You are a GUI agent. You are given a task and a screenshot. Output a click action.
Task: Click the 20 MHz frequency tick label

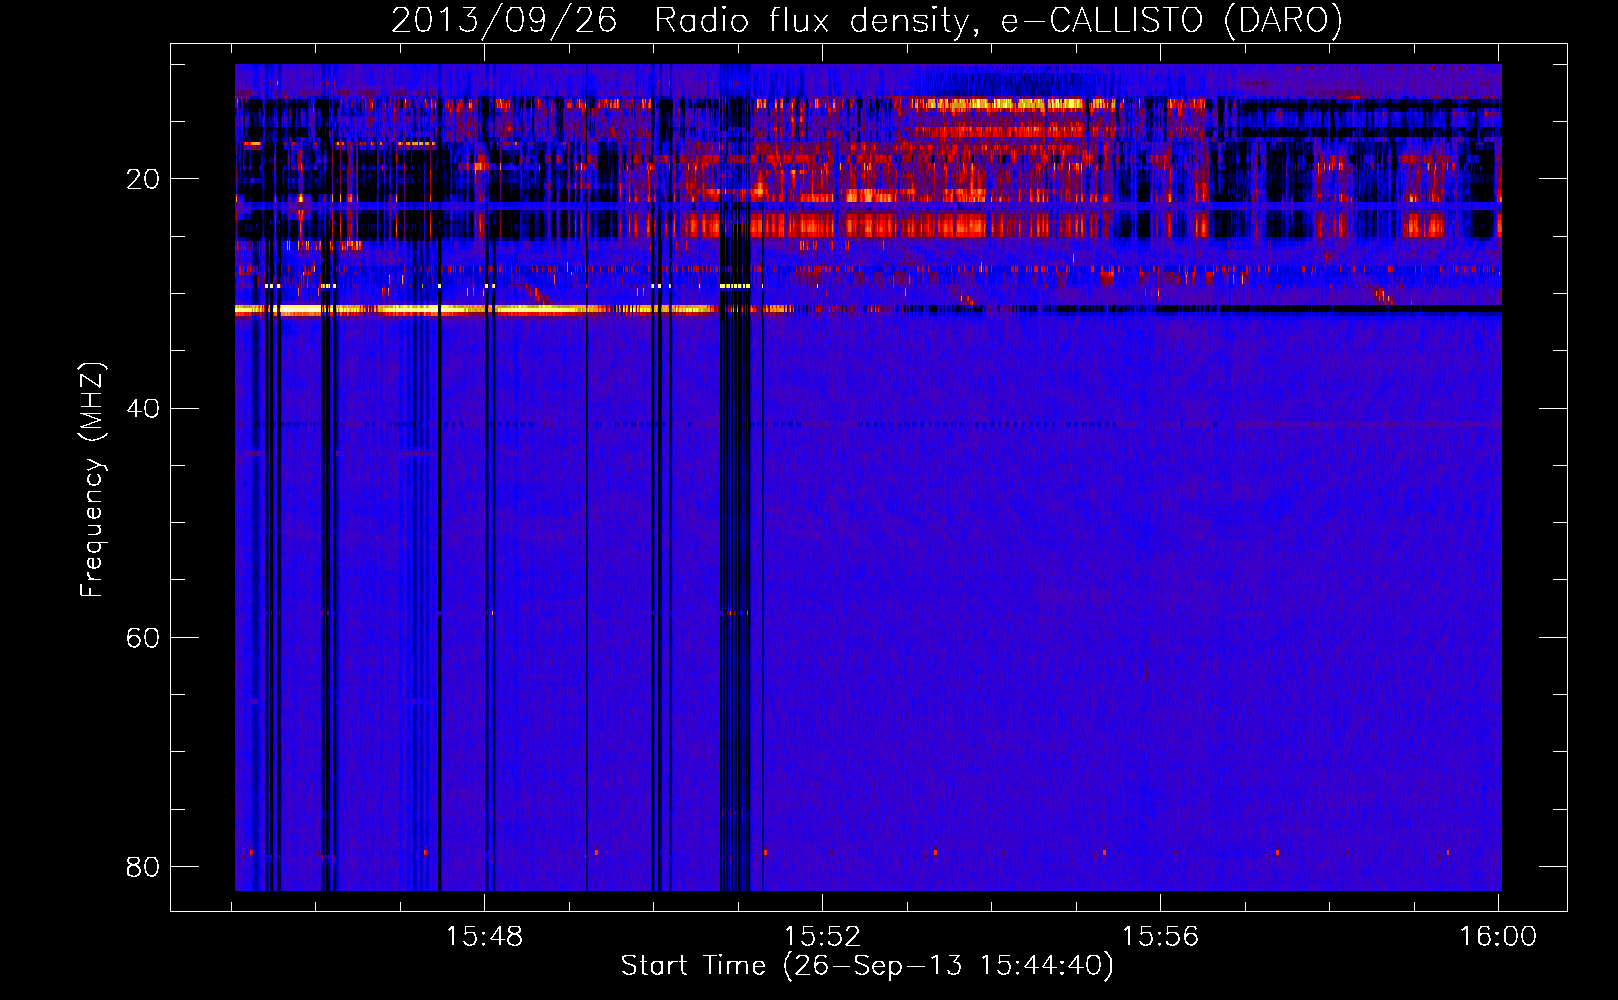(143, 180)
